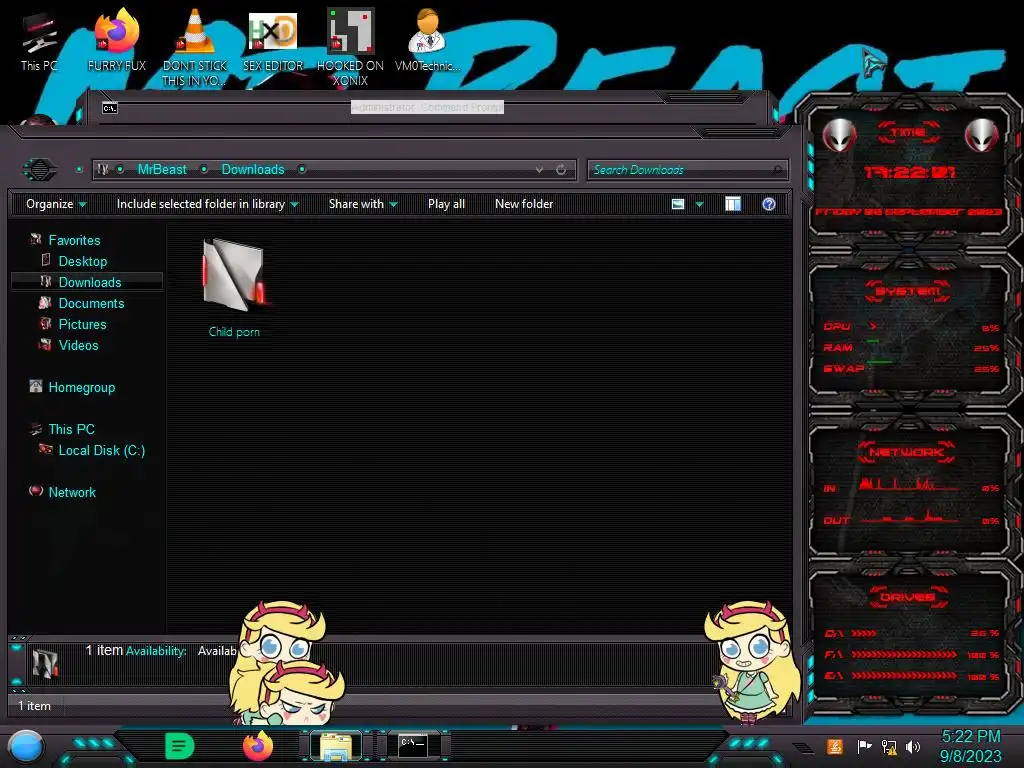Click Play all in the toolbar
The width and height of the screenshot is (1024, 768).
446,204
